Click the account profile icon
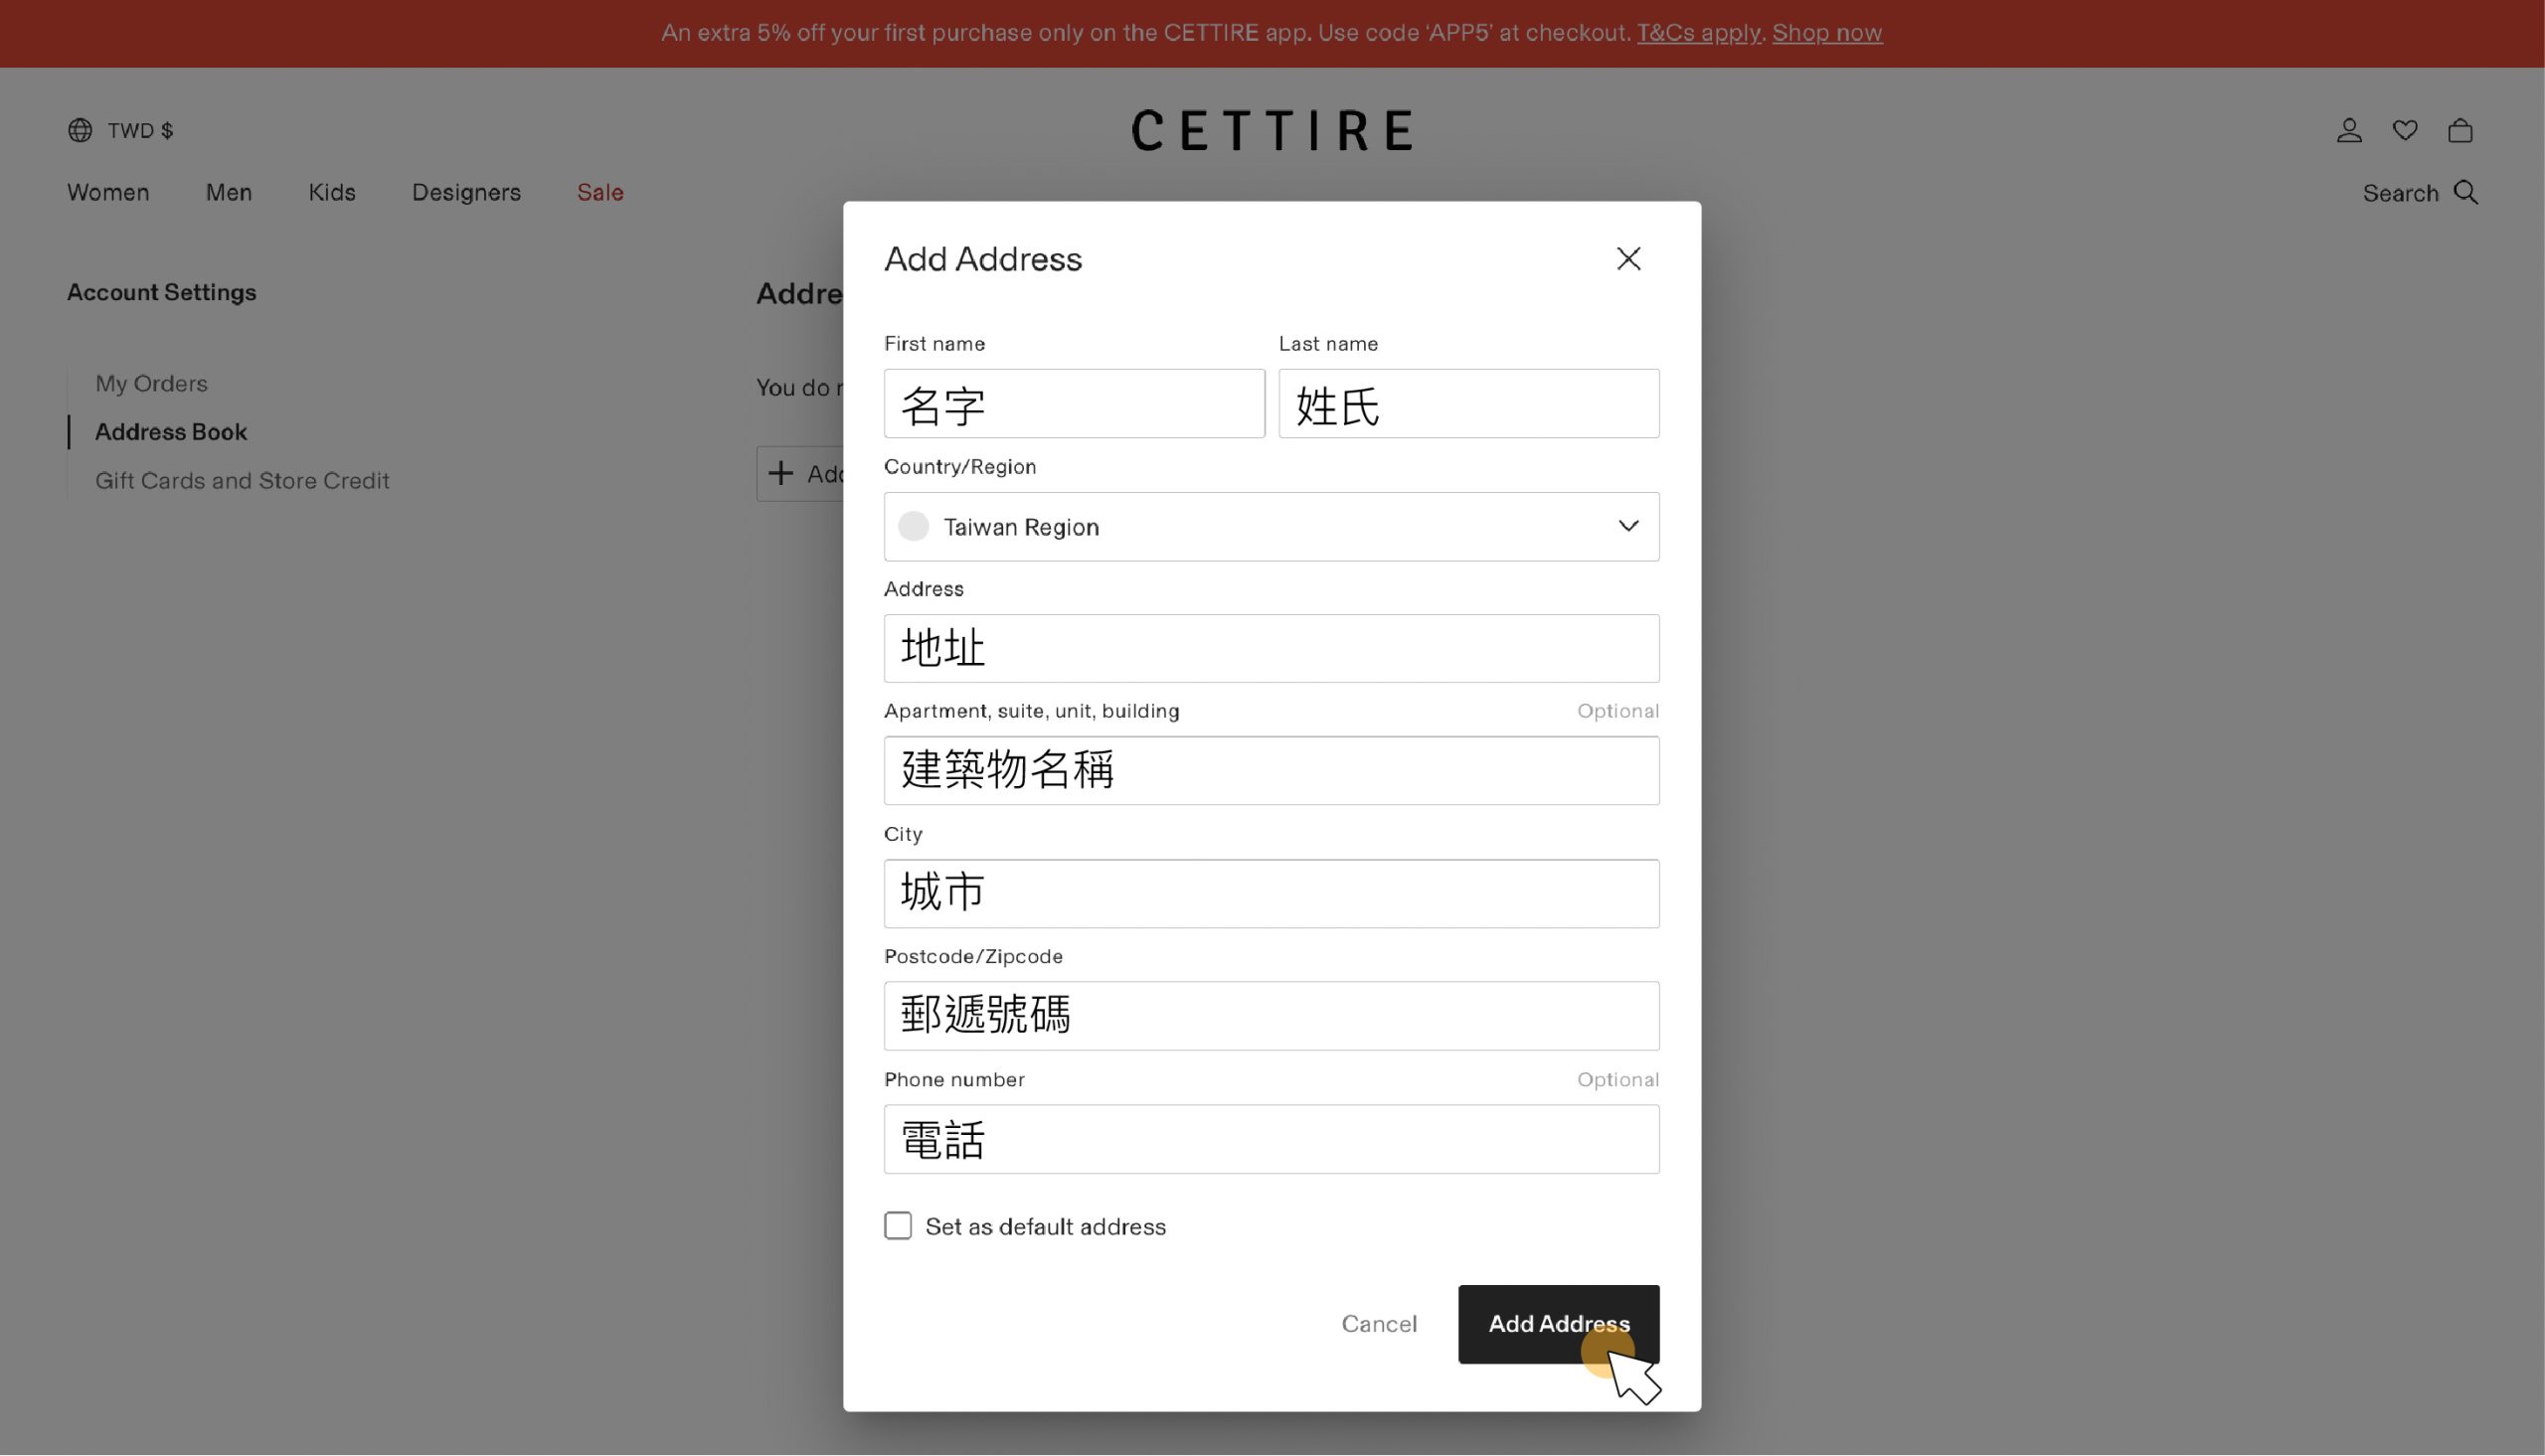The height and width of the screenshot is (1456, 2545). click(x=2349, y=129)
